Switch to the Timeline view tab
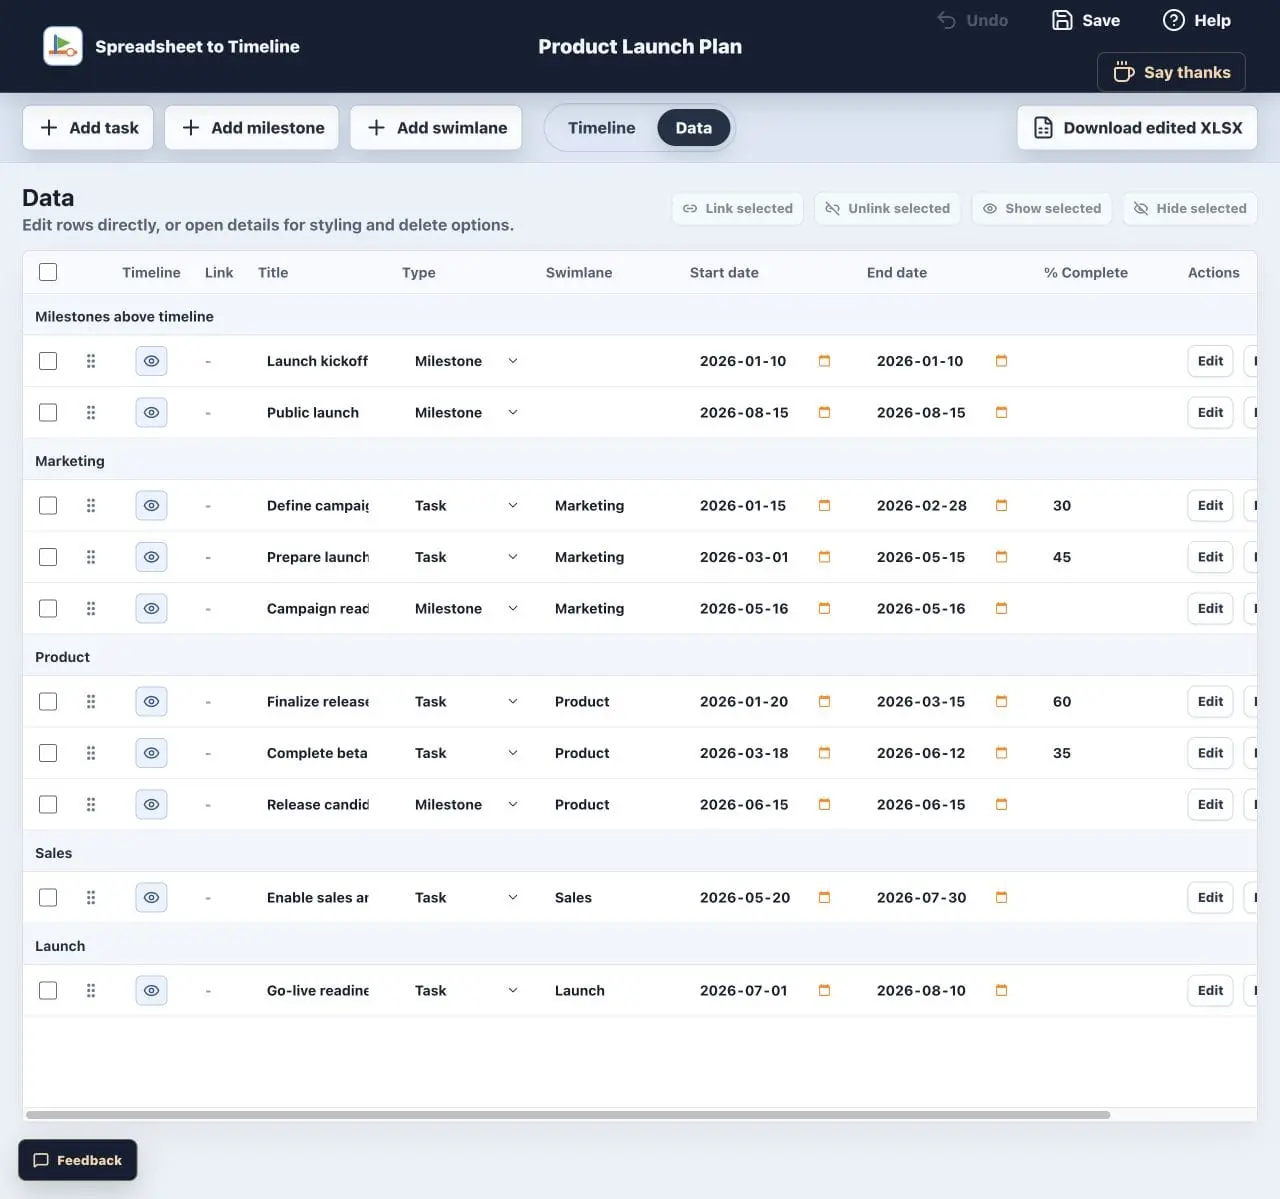1280x1199 pixels. coord(601,128)
